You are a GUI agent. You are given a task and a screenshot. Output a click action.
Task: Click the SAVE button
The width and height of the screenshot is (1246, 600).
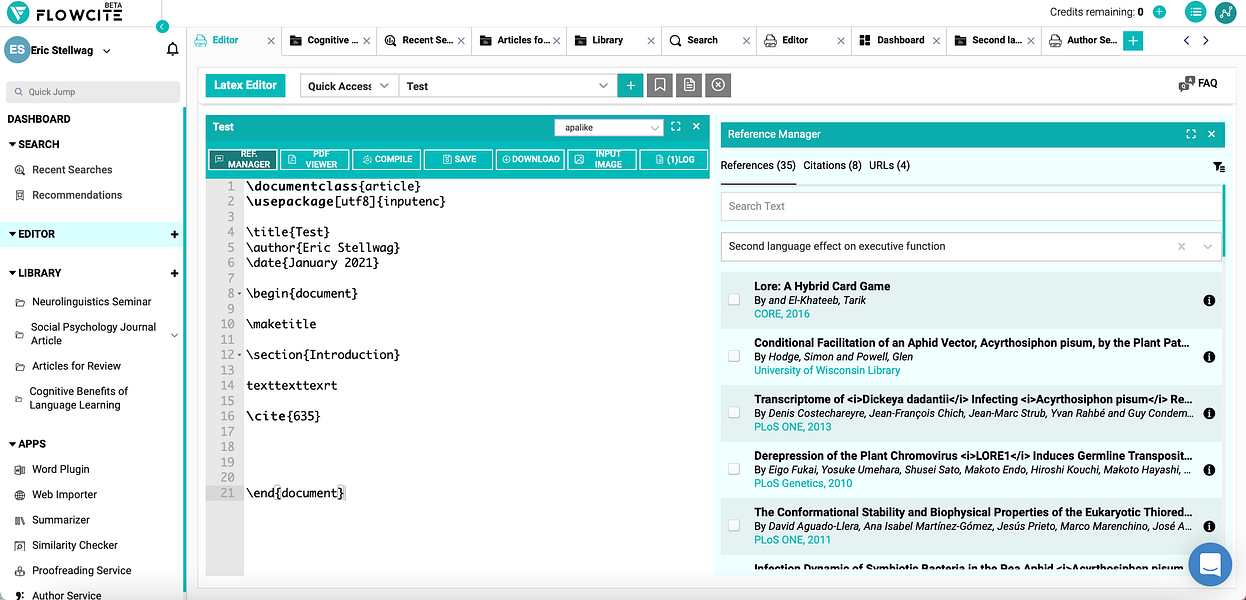coord(458,159)
